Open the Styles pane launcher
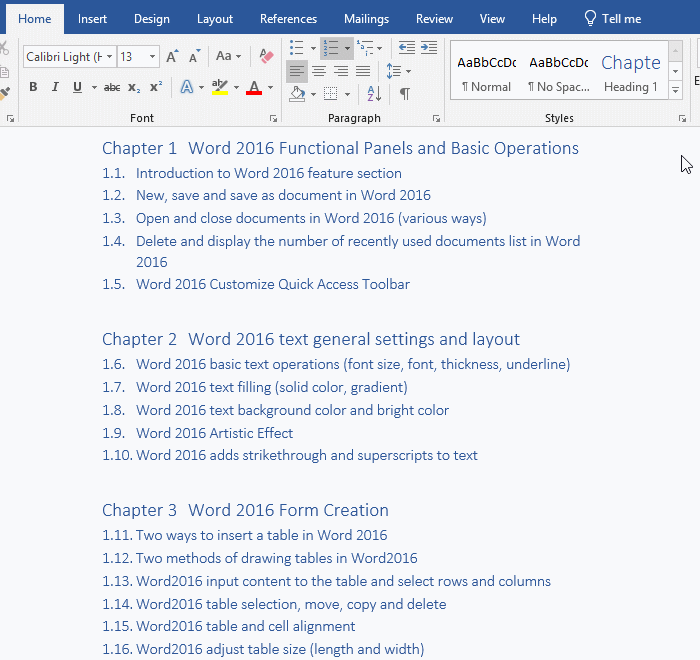Image resolution: width=700 pixels, height=660 pixels. point(682,118)
